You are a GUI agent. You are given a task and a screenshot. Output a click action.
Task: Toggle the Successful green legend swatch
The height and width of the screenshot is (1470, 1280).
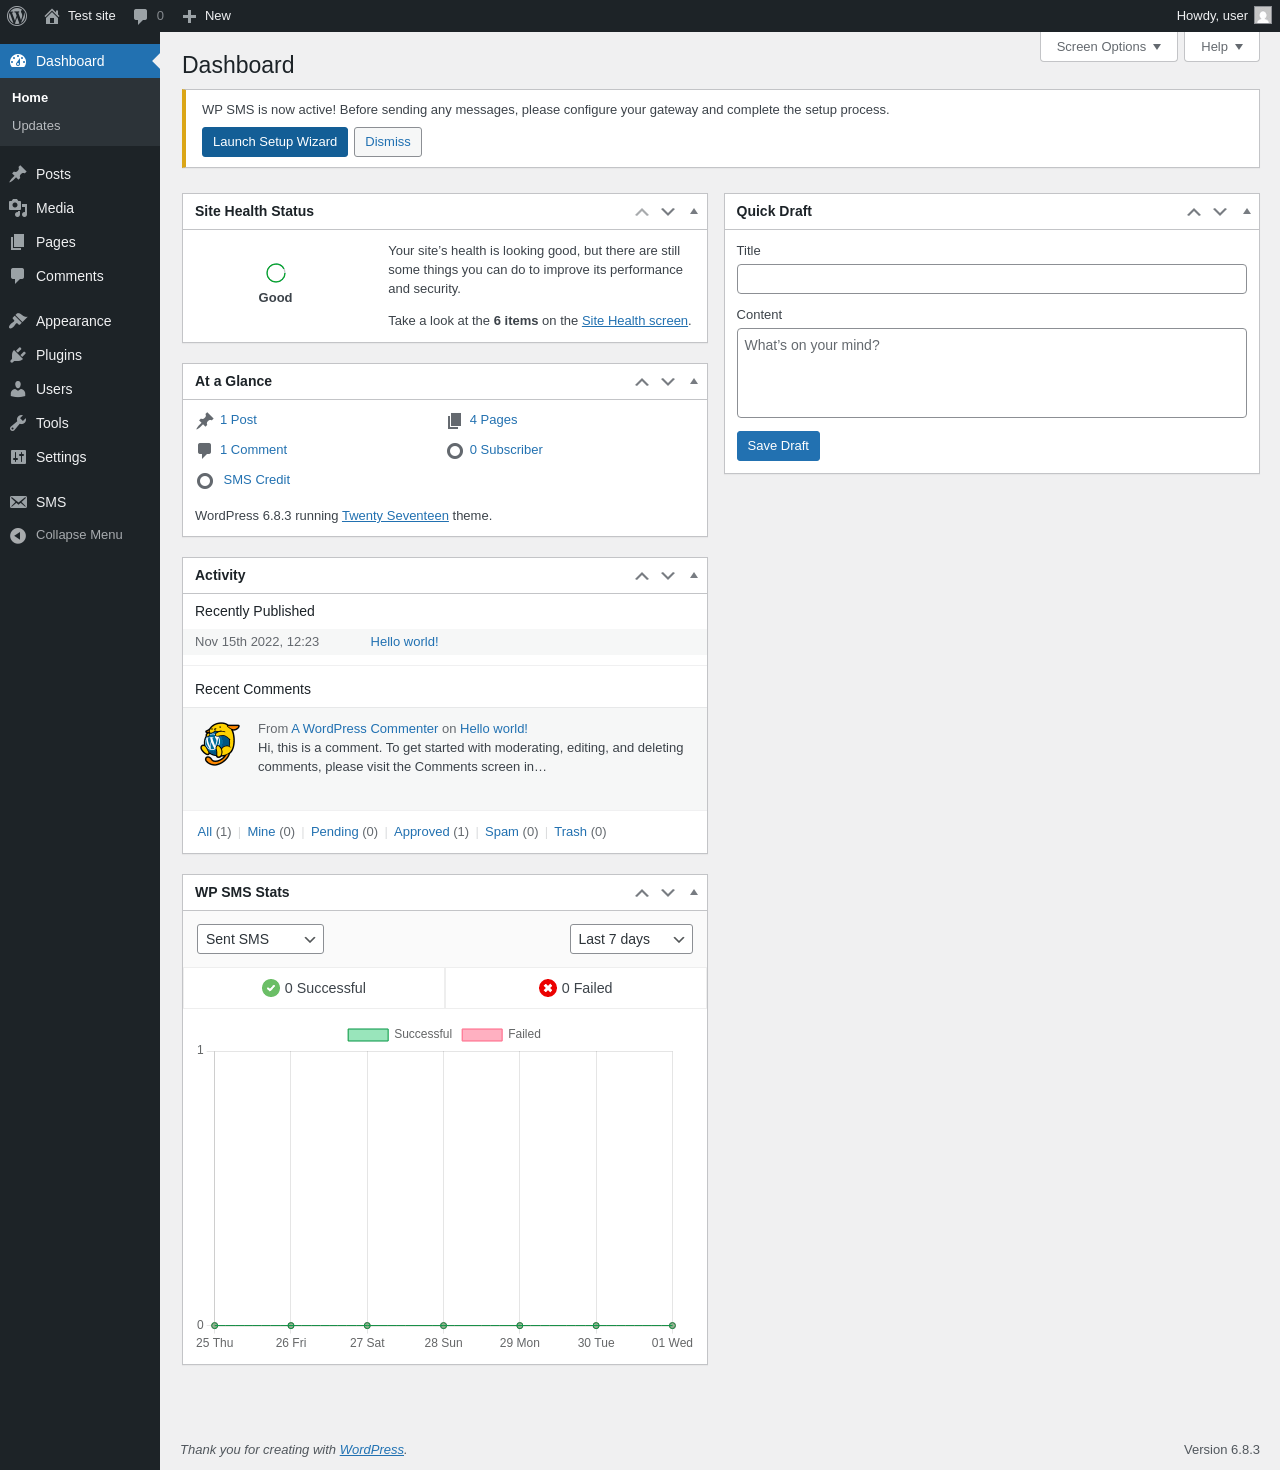click(368, 1035)
